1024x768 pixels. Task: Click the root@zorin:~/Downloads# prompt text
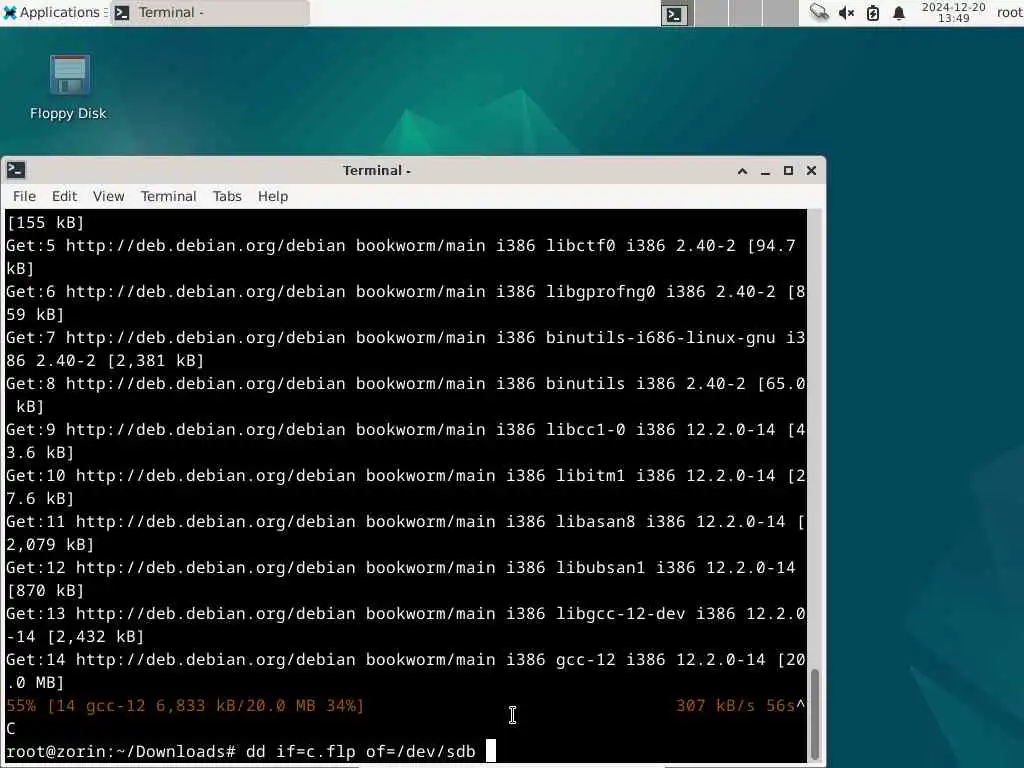coord(121,752)
